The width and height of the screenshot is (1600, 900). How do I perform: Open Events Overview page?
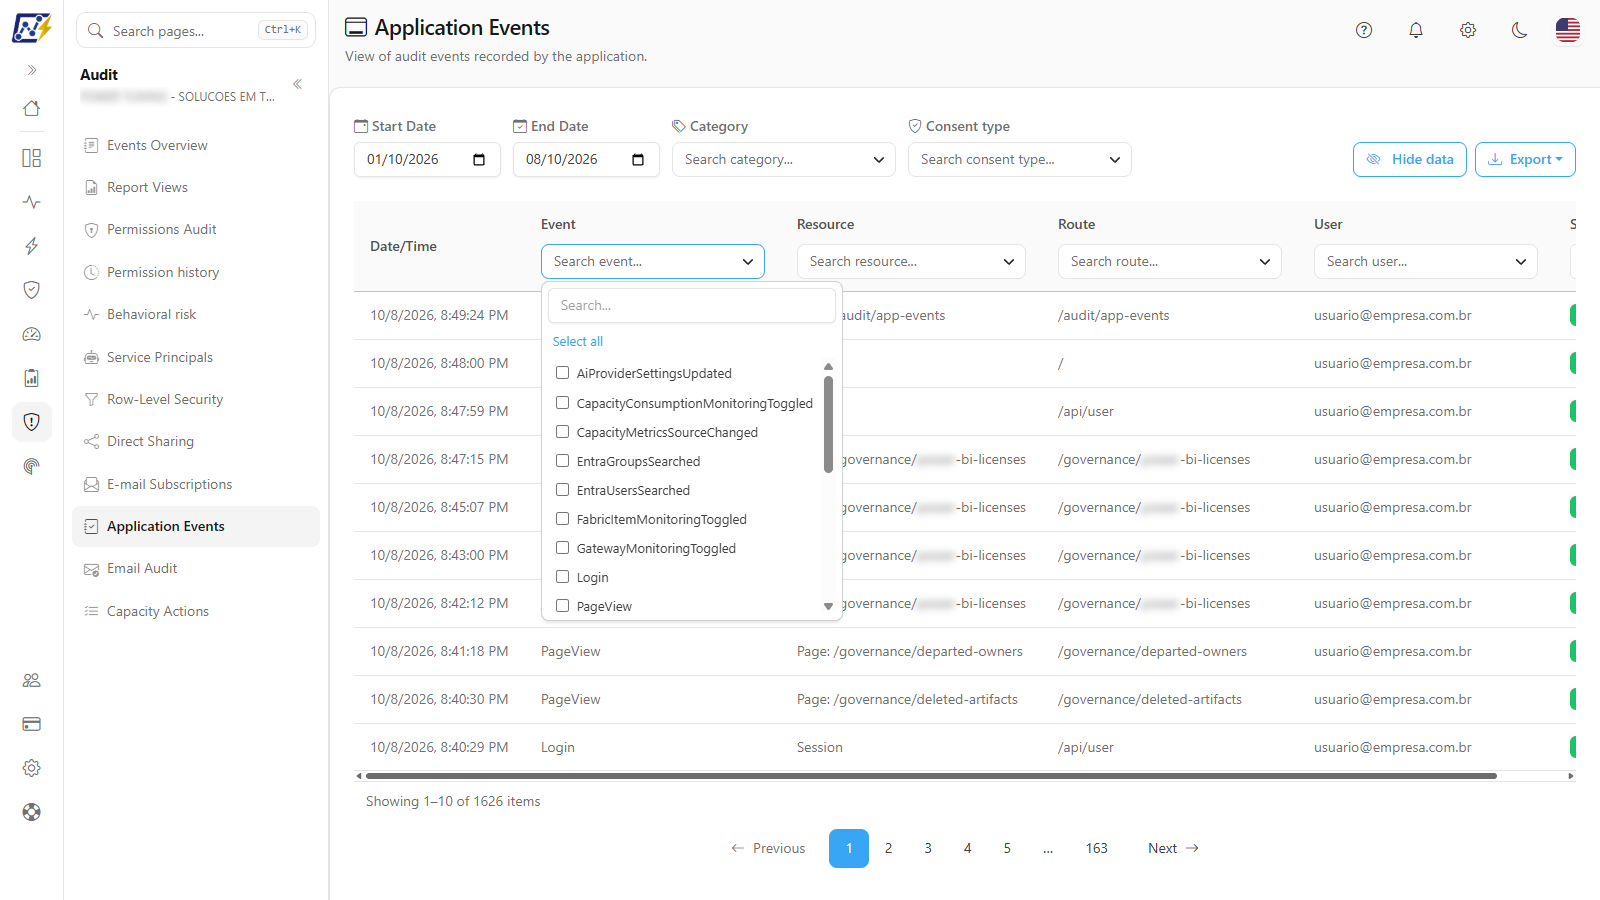[196, 146]
